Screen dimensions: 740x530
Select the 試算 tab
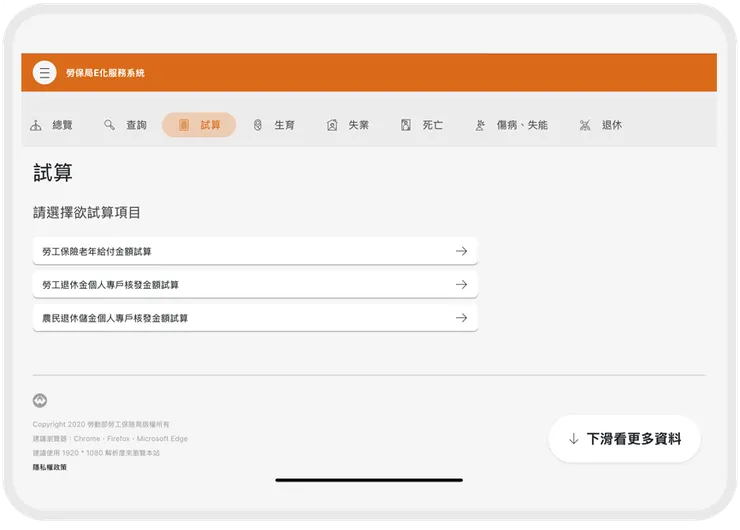(199, 125)
